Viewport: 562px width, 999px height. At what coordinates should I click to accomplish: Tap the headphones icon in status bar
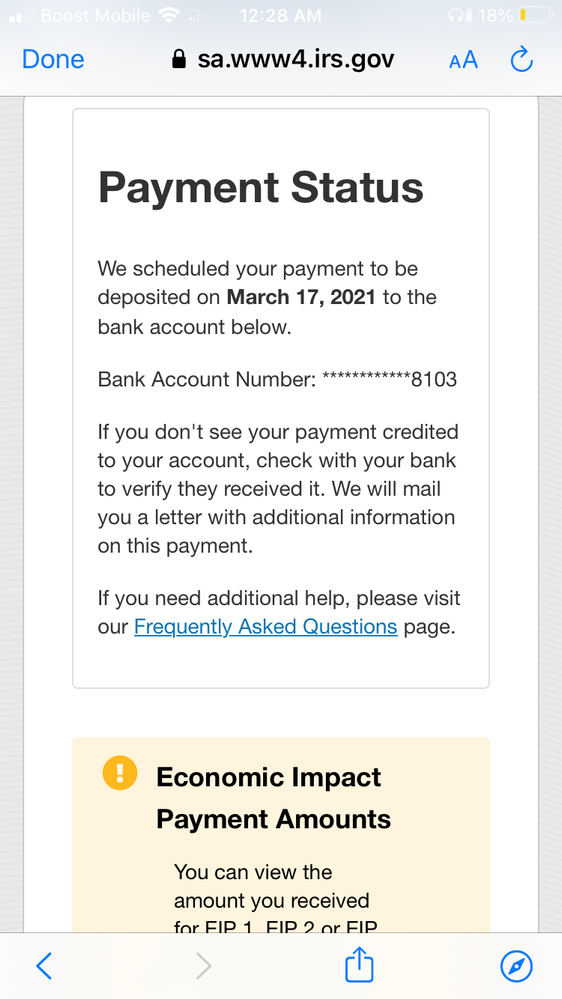[x=456, y=15]
